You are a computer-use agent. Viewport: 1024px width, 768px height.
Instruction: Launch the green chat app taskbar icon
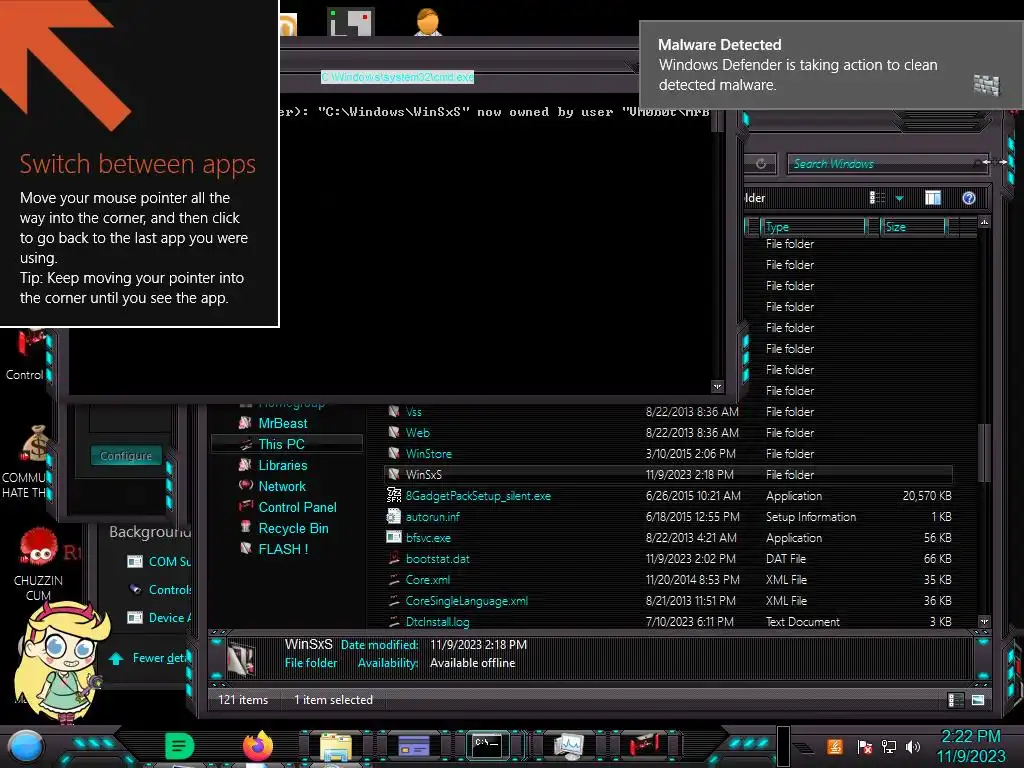click(179, 746)
